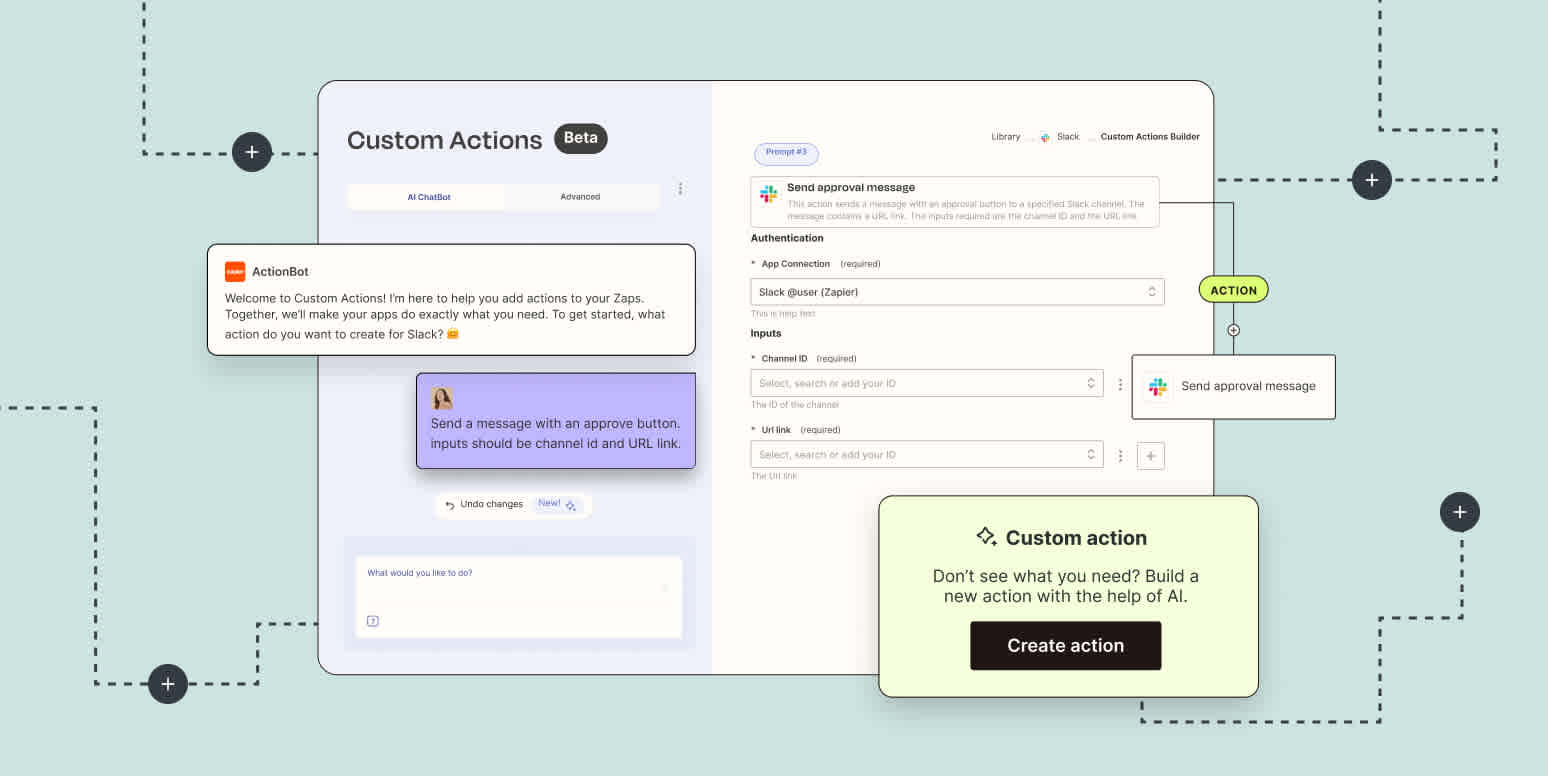Screen dimensions: 1548x776
Task: Click the Slack icon beside Send approval message header
Action: 769,193
